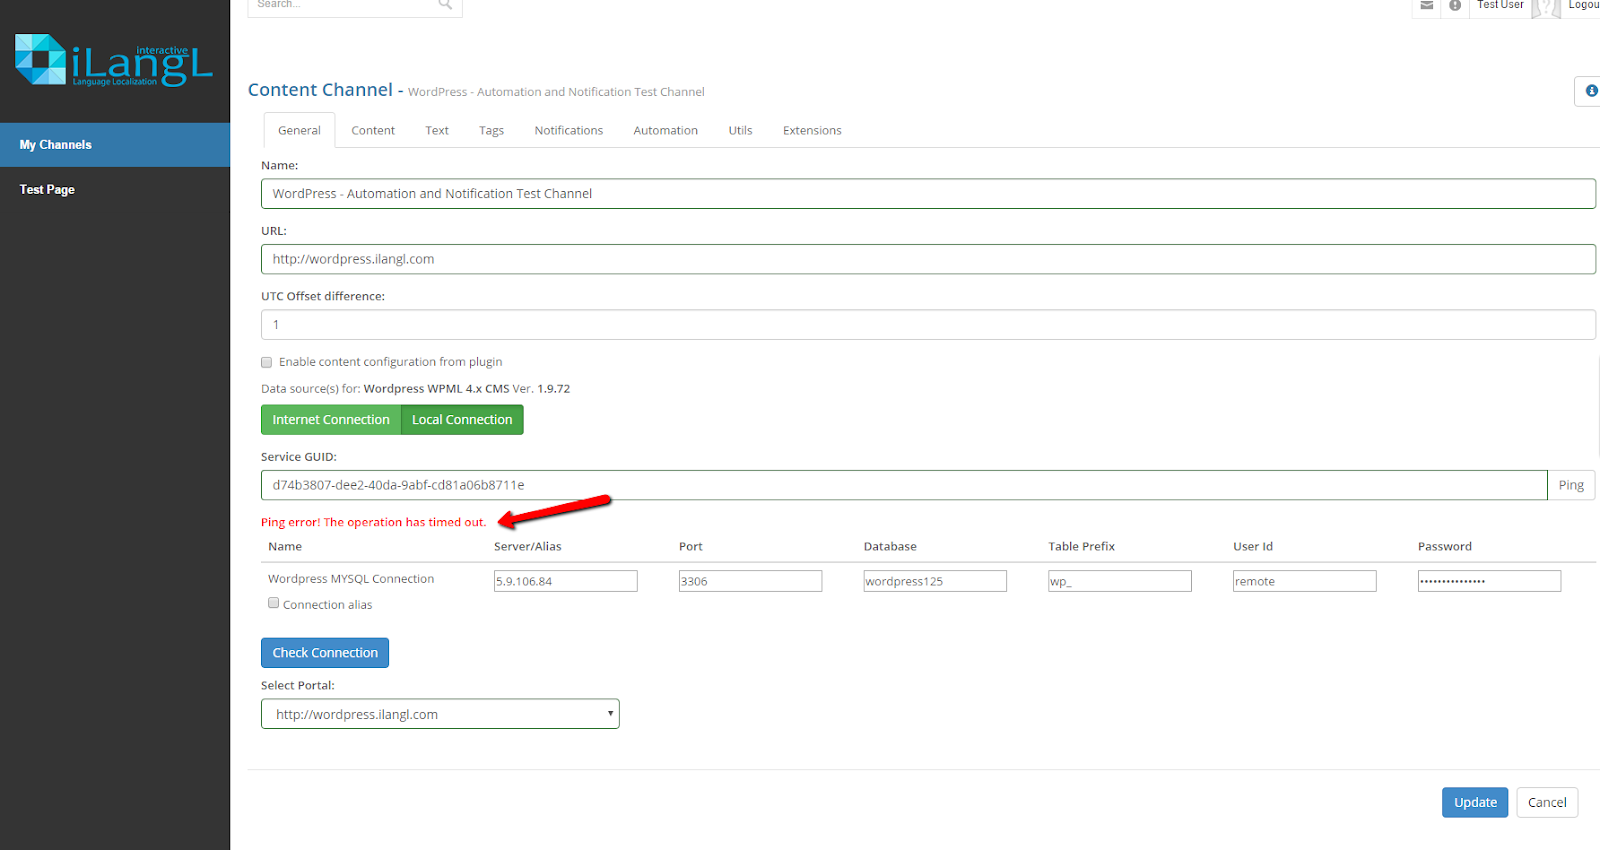
Task: Edit the Port field 3306
Action: 750,581
